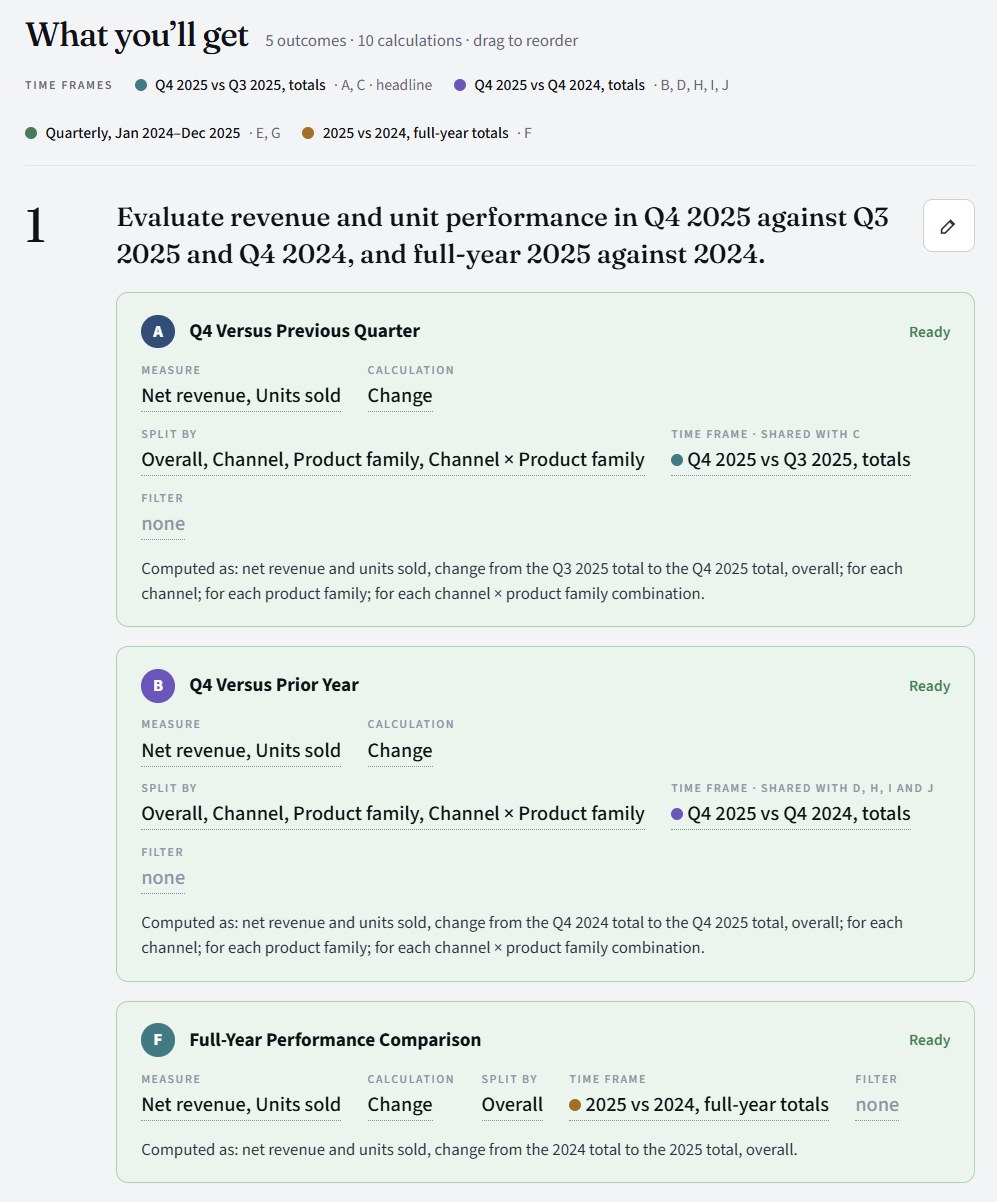Viewport: 997px width, 1202px height.
Task: Click Filter none field in card A
Action: click(163, 524)
